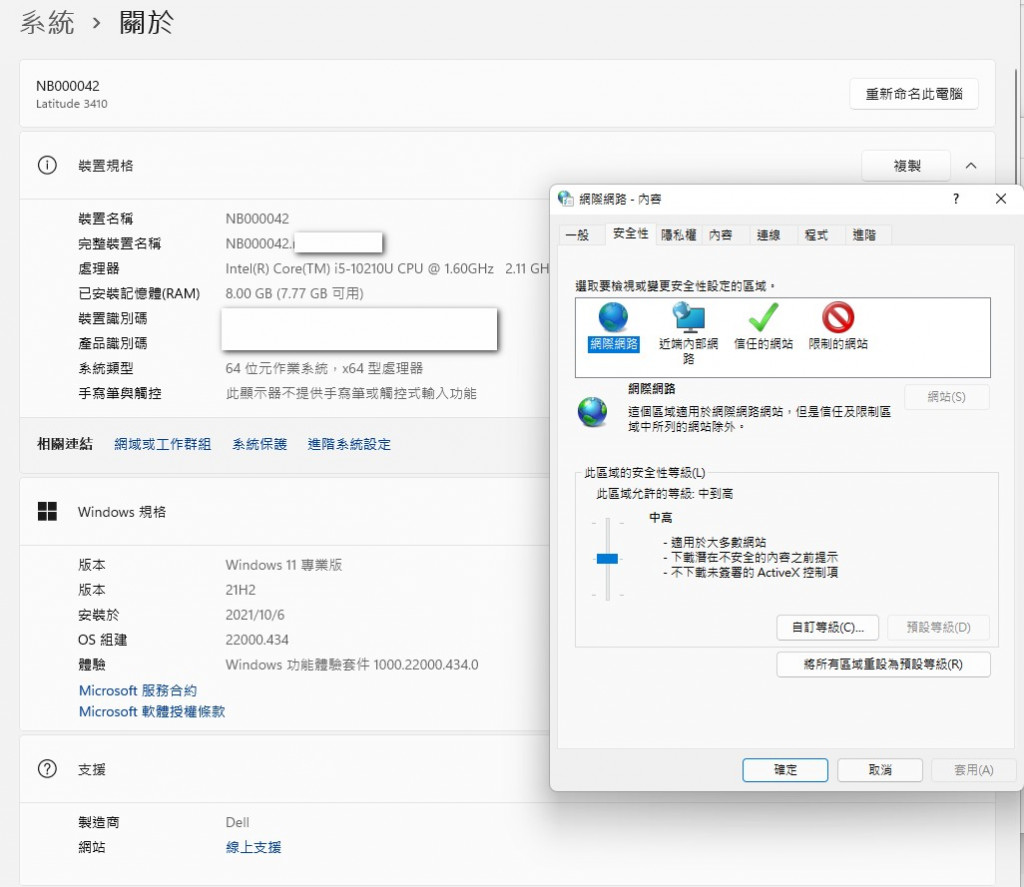The image size is (1024, 887).
Task: Click the info icon beside 裝置規格
Action: point(47,165)
